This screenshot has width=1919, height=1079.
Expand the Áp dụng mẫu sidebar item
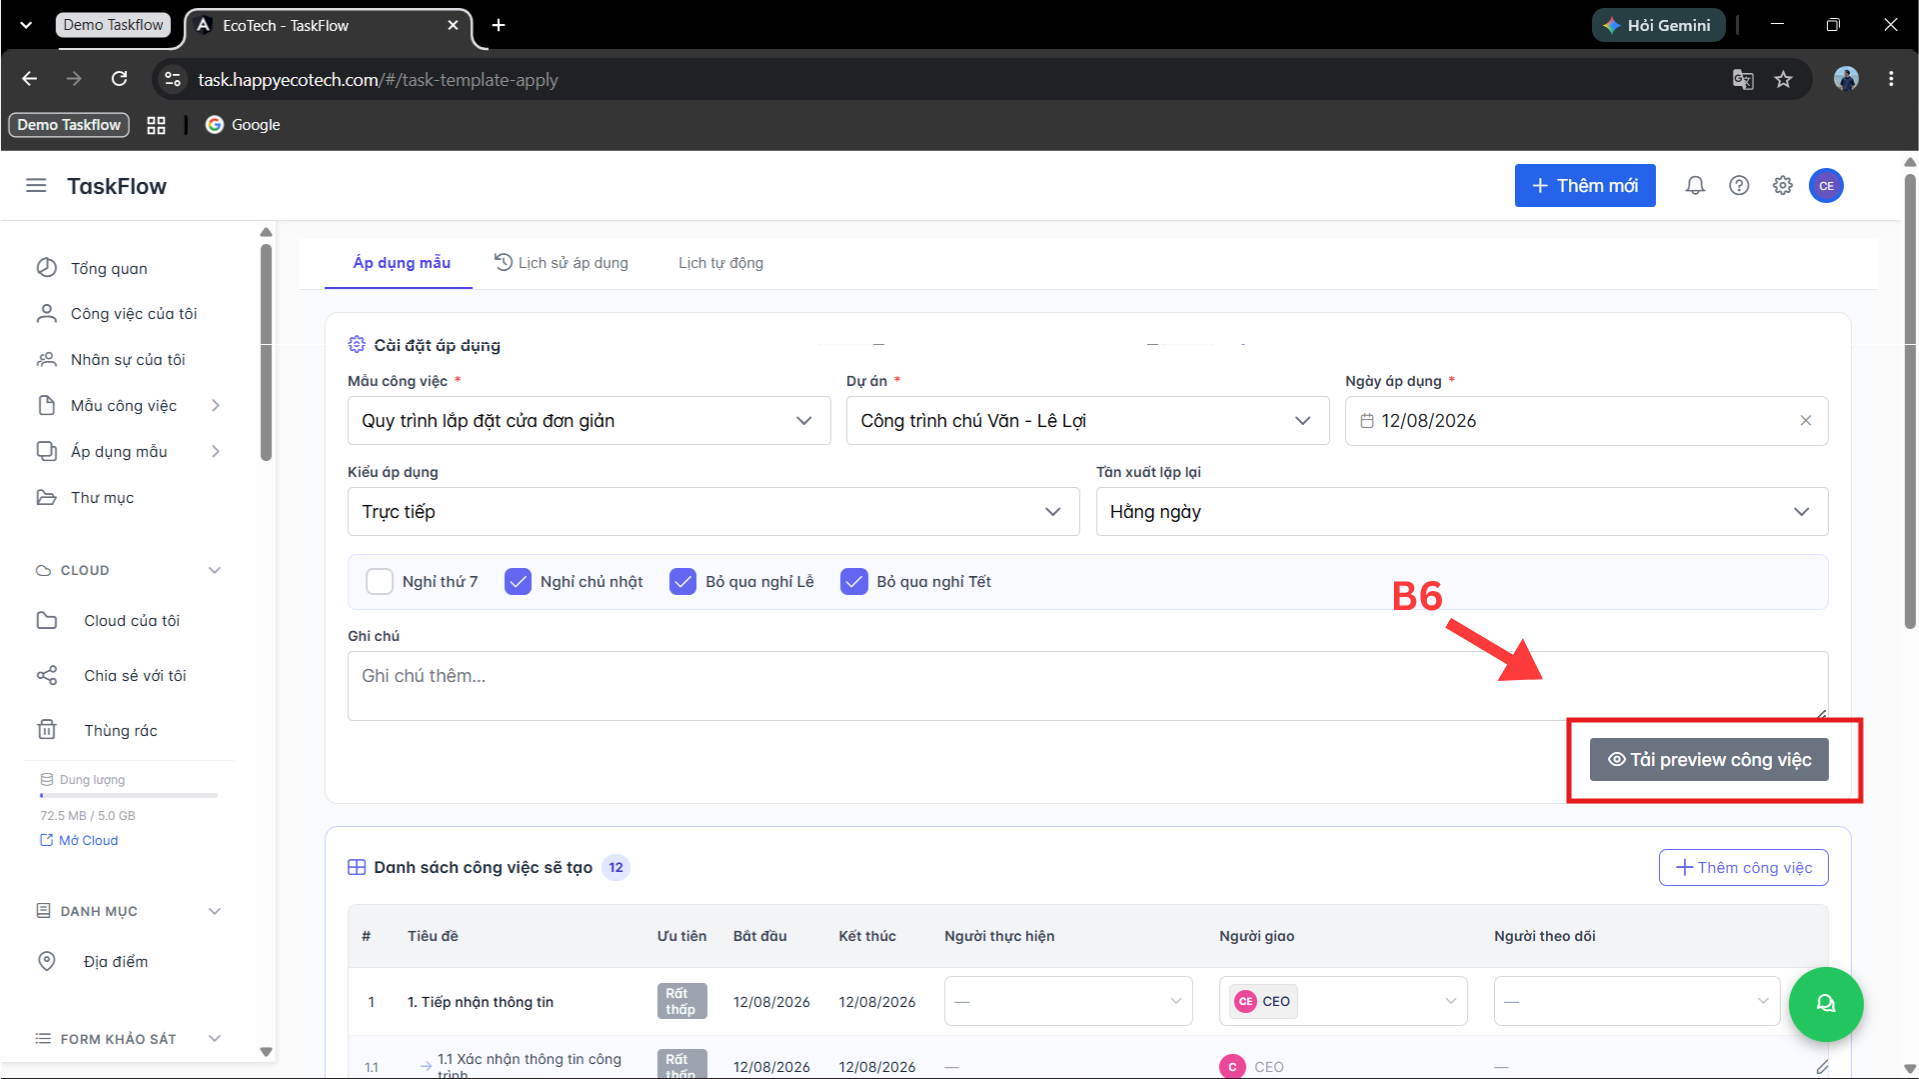(x=216, y=451)
